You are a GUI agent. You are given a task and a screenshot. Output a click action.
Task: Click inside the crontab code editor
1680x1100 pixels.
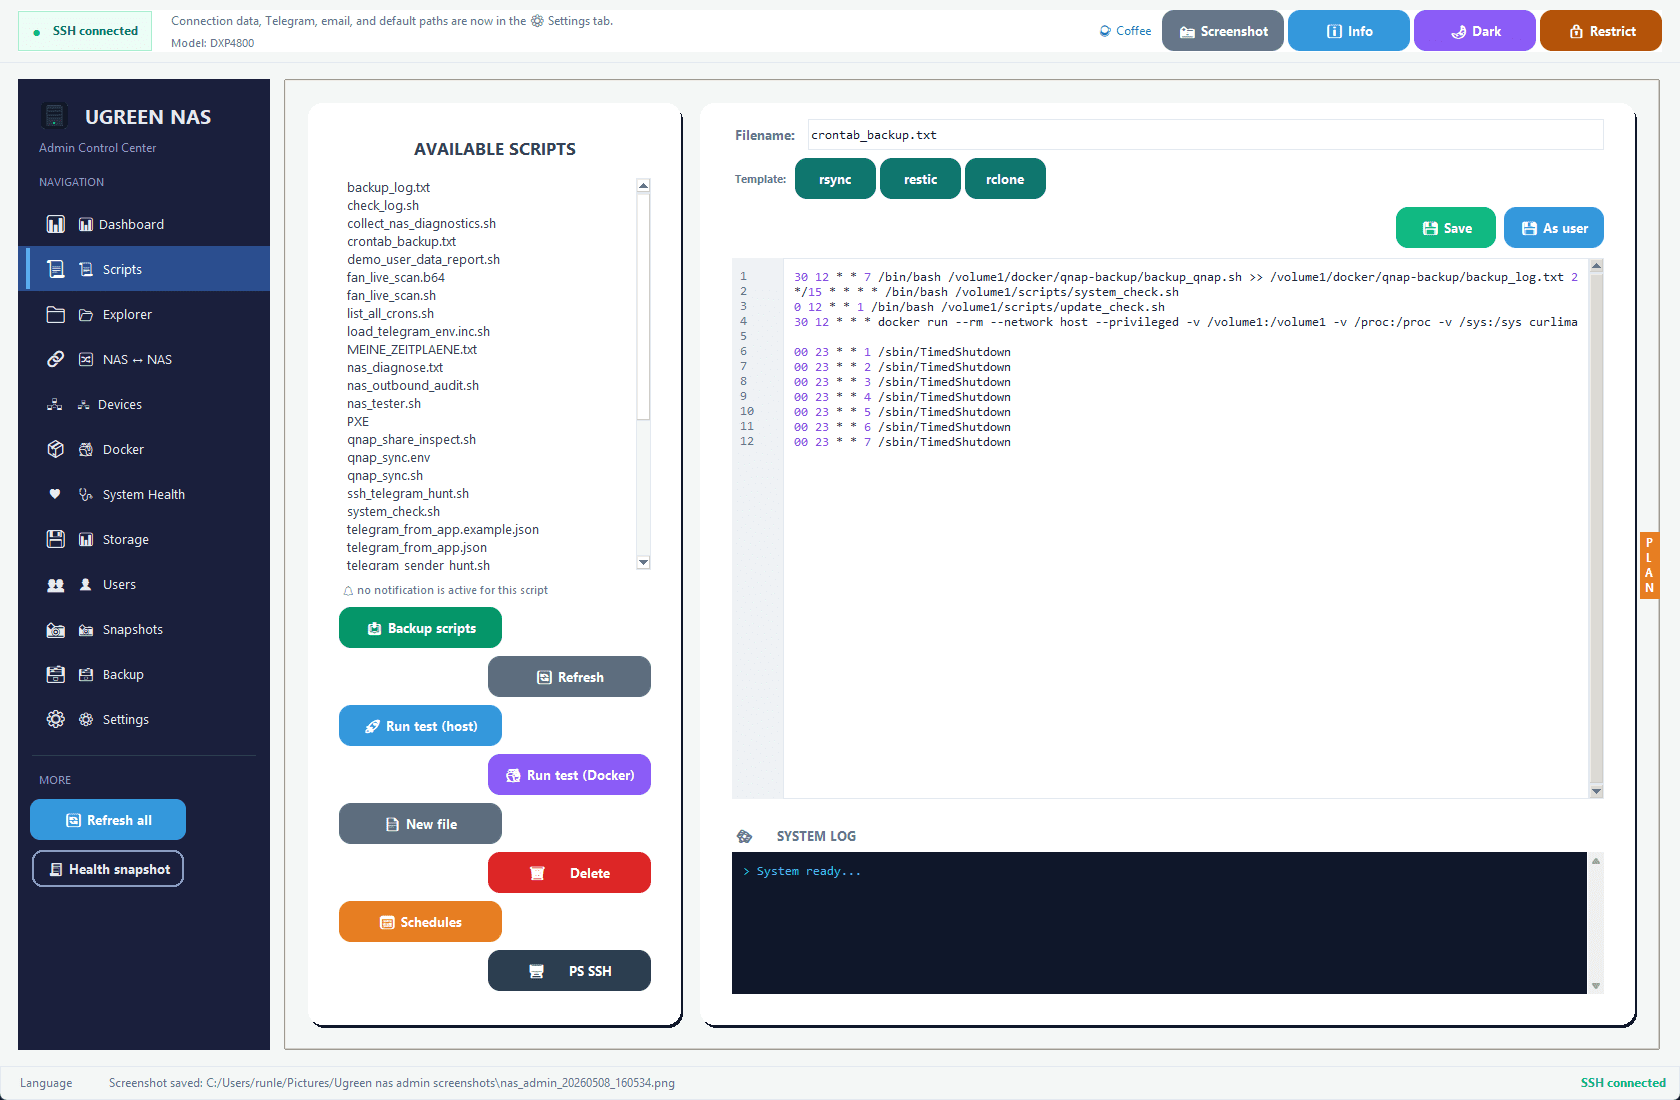click(1185, 528)
